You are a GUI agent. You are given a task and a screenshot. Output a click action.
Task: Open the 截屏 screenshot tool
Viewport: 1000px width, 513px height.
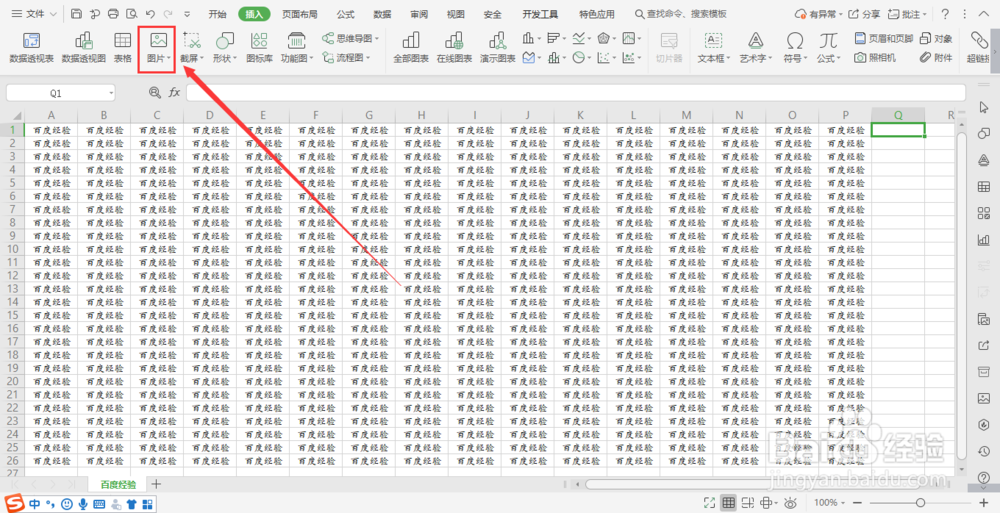click(191, 48)
